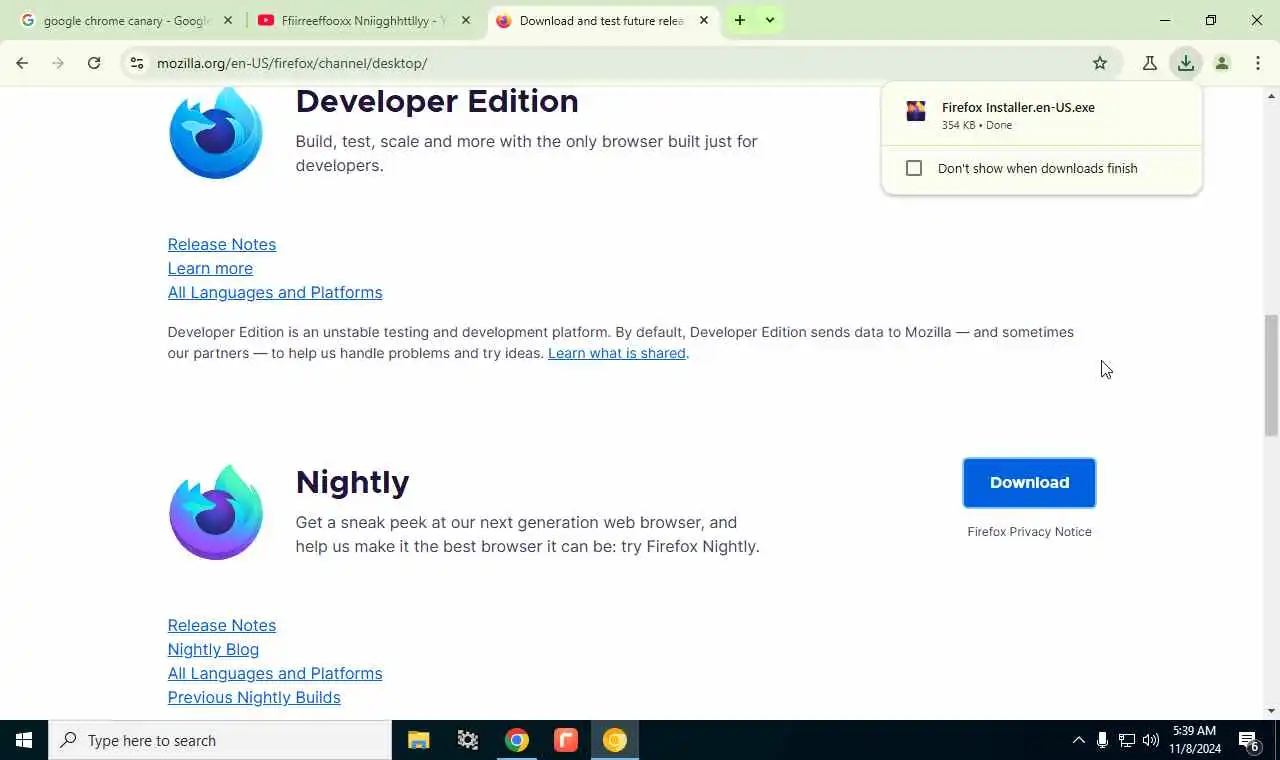
Task: Open Previous Nightly Builds link
Action: [x=254, y=697]
